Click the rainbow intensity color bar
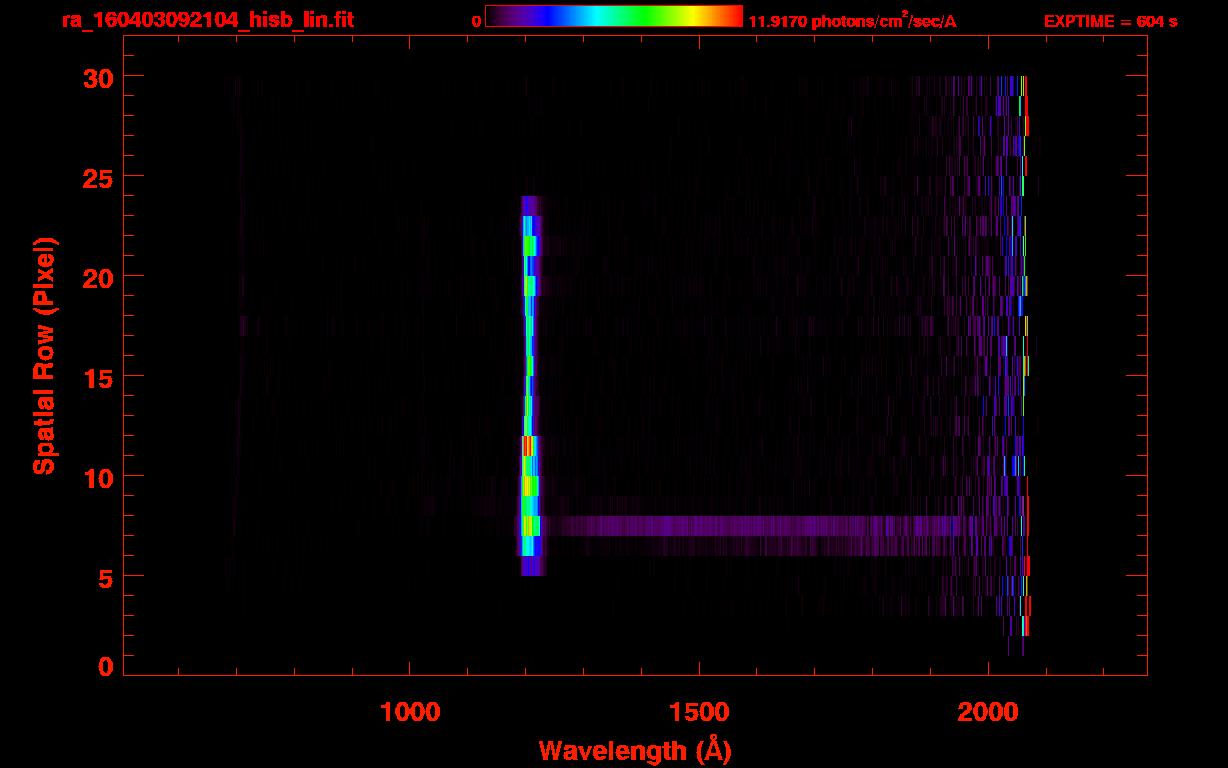 click(x=614, y=16)
